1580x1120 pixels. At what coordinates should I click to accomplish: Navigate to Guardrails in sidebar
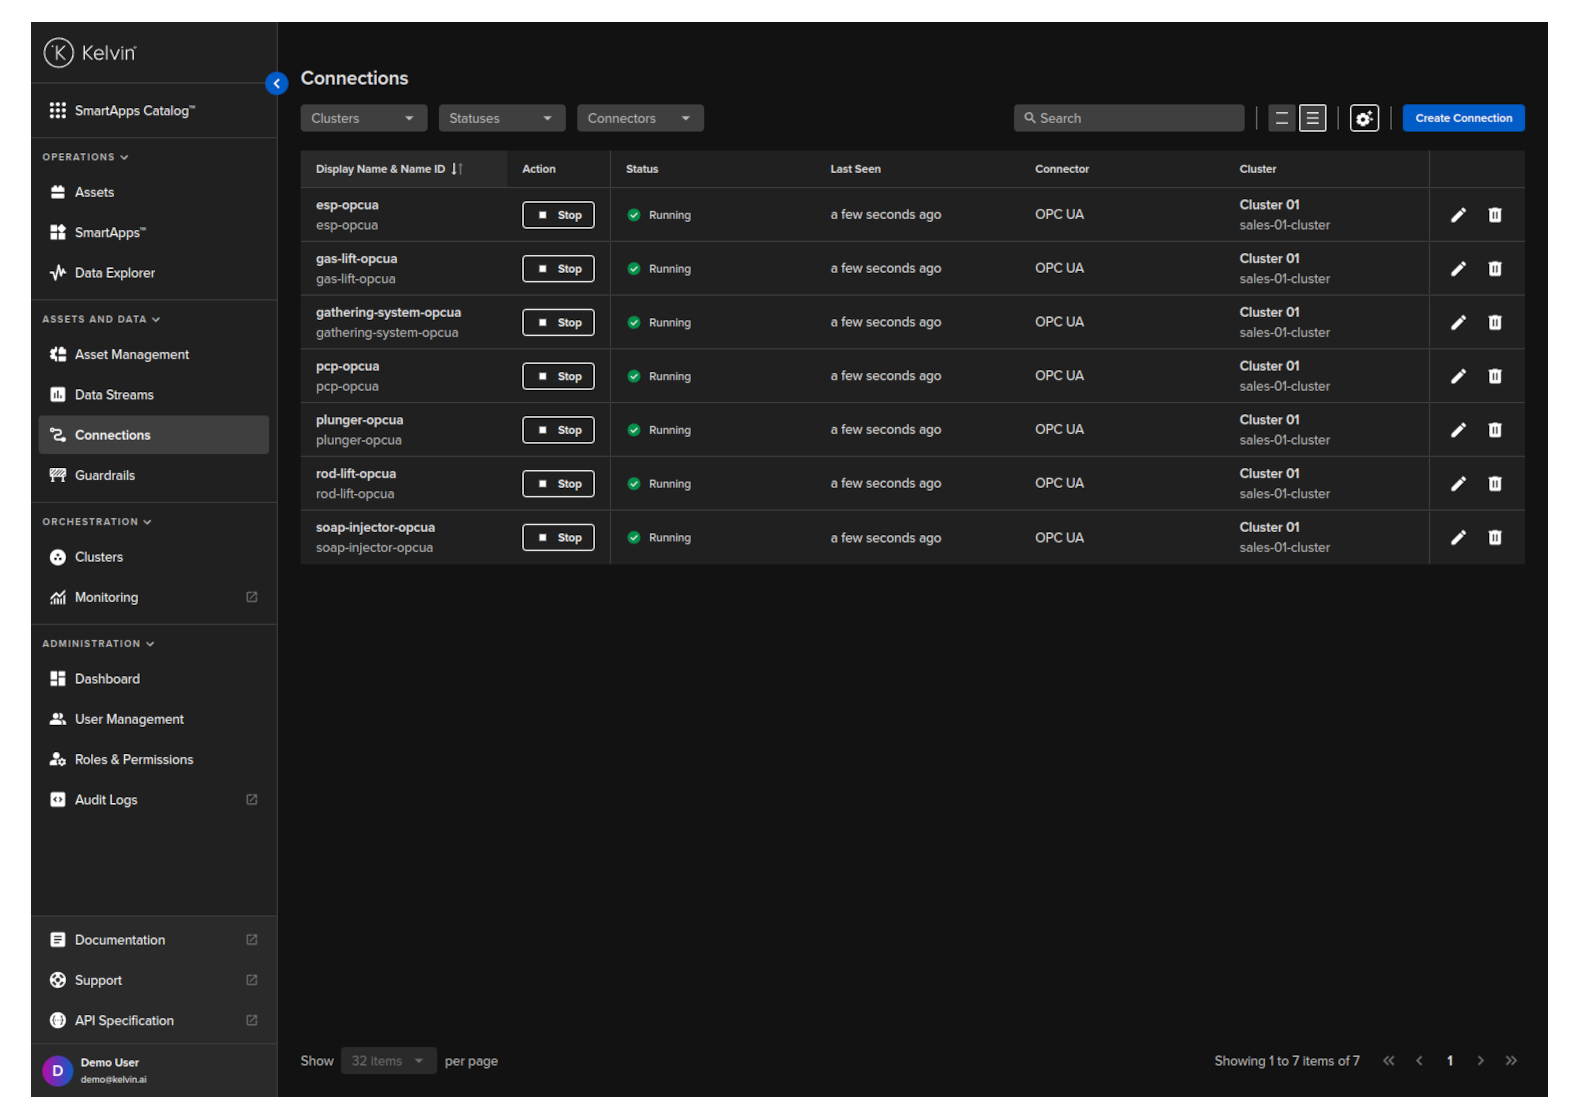coord(105,476)
